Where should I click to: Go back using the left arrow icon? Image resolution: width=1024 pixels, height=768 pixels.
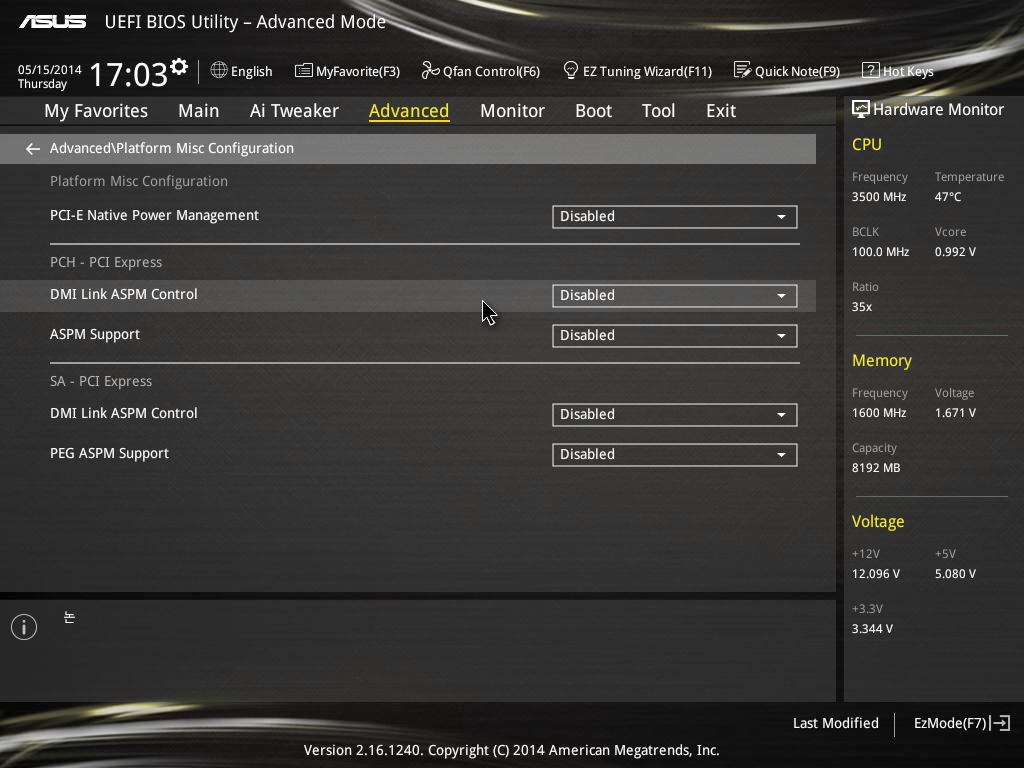coord(32,149)
